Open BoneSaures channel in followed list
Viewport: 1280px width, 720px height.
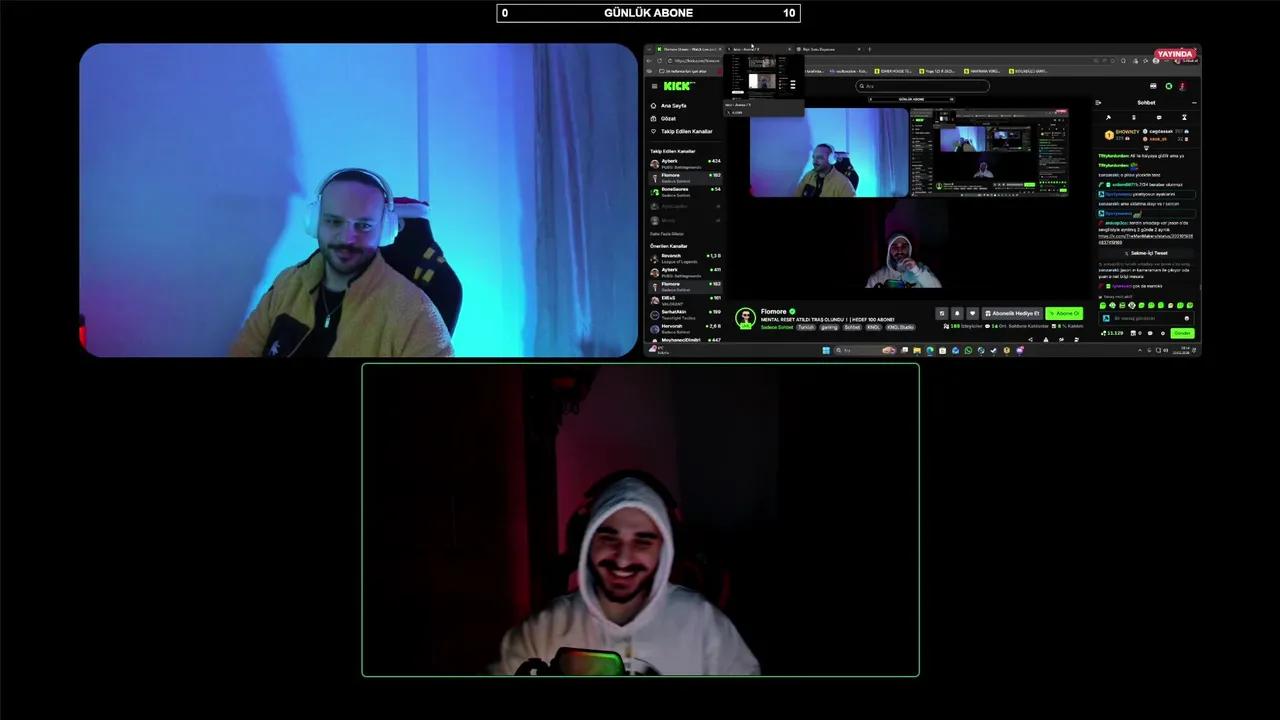point(684,192)
